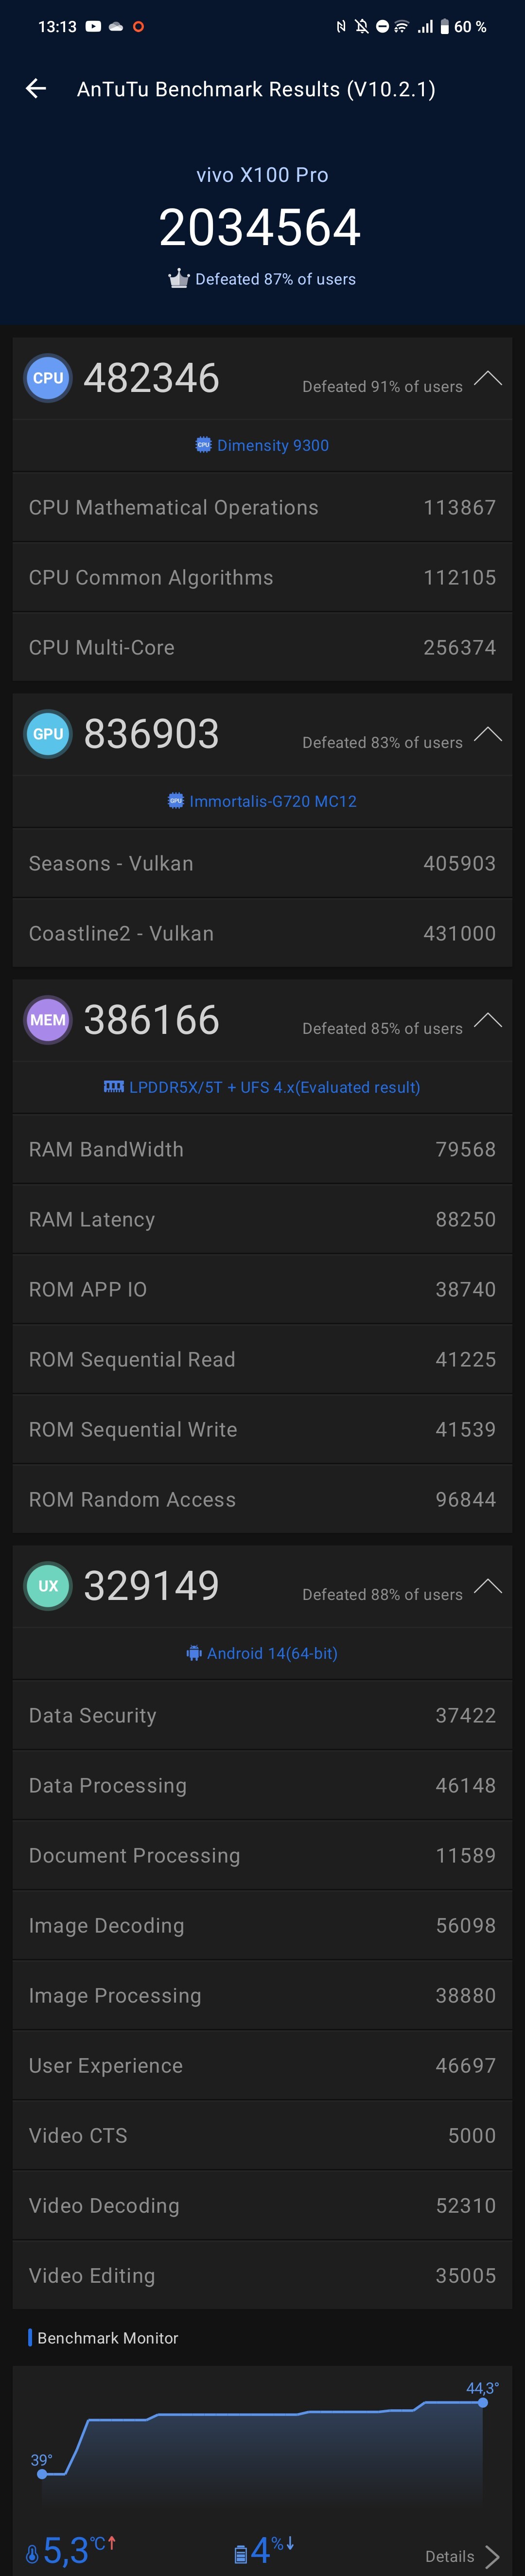Click the blue CPU badge icon
525x2576 pixels.
[48, 378]
